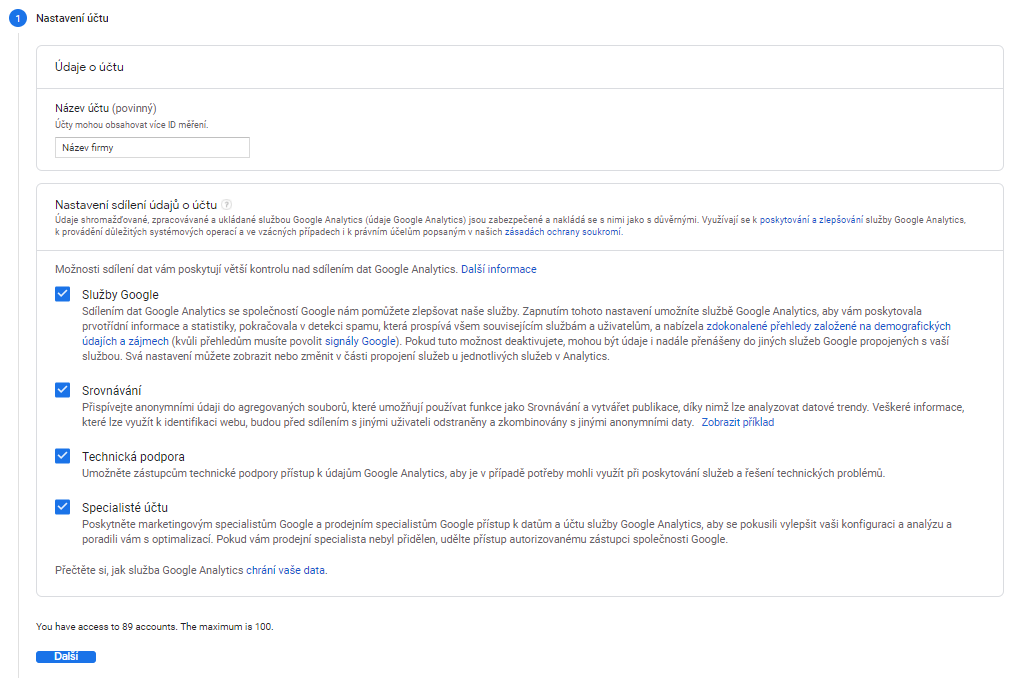
Task: Click the Údaje o účtu heading
Action: coord(89,67)
